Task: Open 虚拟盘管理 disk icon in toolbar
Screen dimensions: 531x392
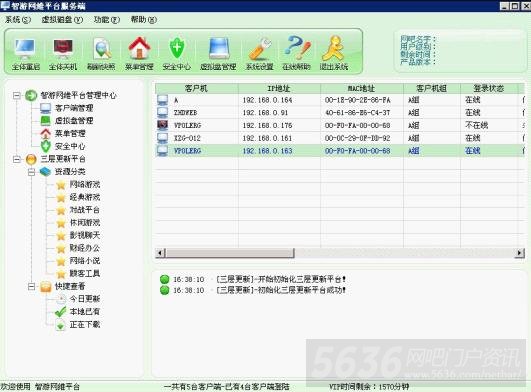Action: click(218, 53)
